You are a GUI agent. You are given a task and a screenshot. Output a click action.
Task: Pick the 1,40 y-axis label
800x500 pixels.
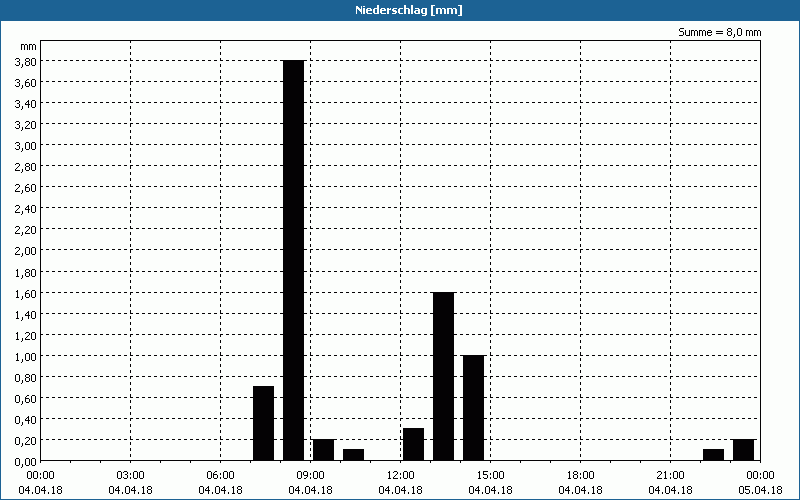tap(25, 315)
